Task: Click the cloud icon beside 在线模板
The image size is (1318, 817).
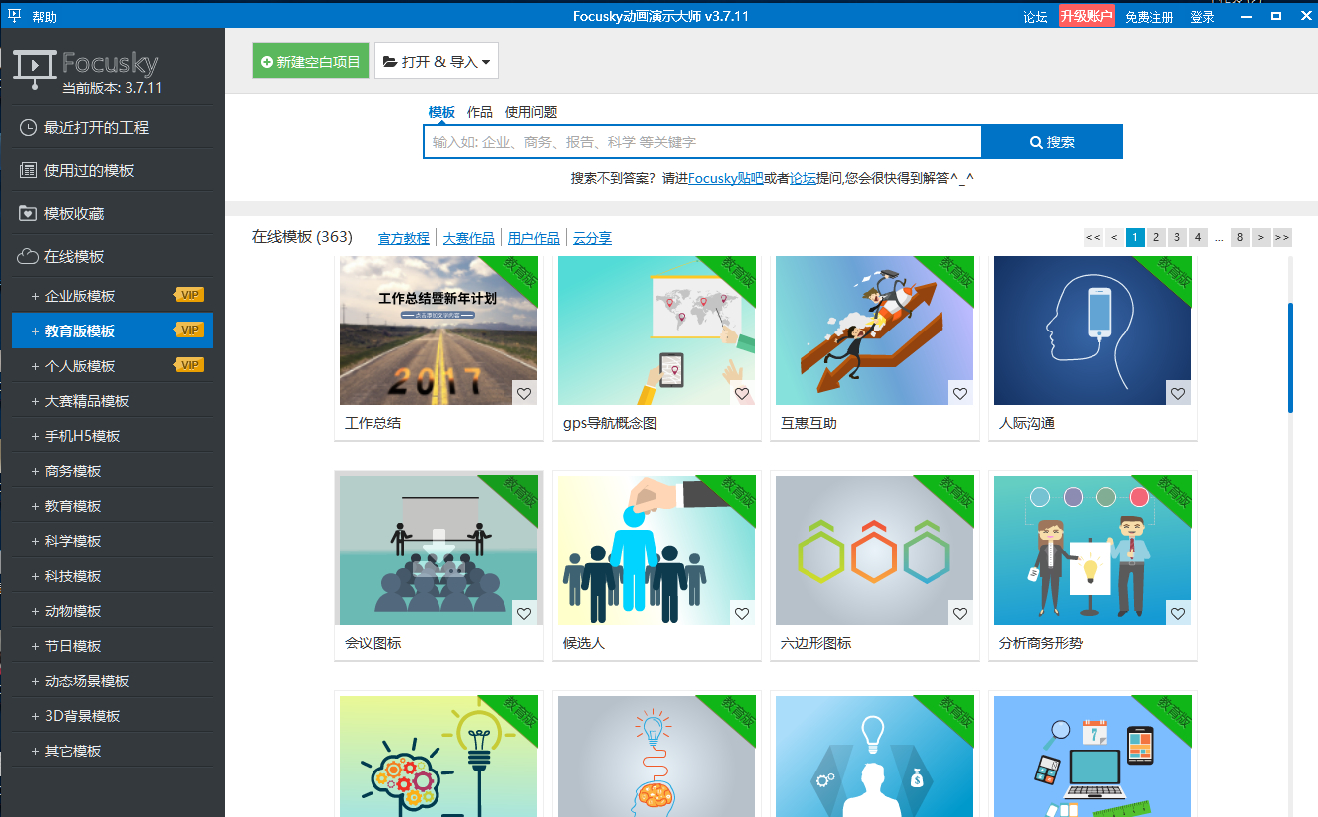Action: [x=28, y=257]
